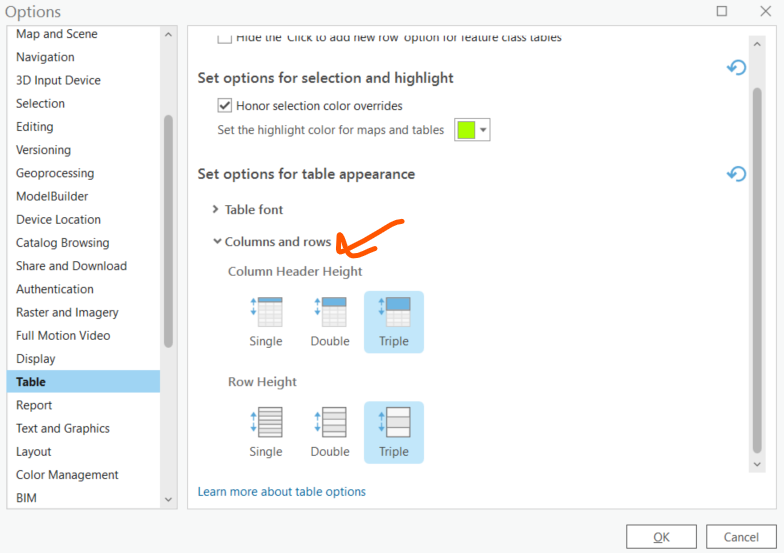Open Learn more about table options link
This screenshot has width=784, height=553.
tap(282, 492)
